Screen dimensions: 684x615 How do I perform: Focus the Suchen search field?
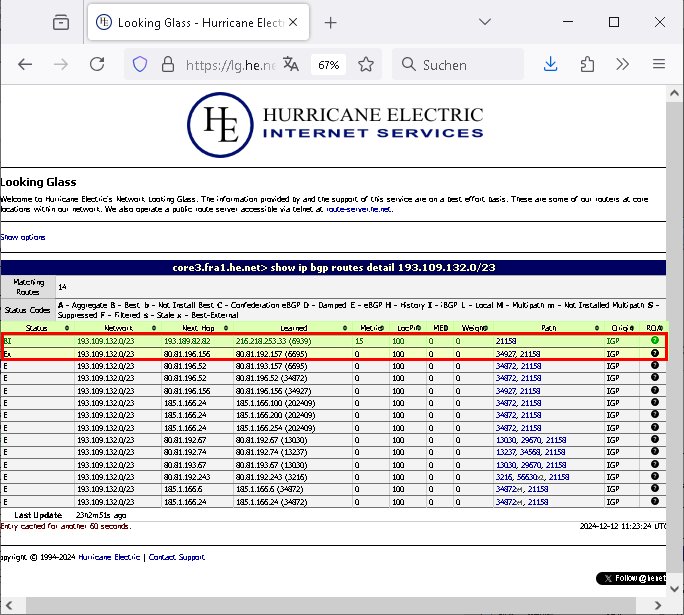[460, 64]
